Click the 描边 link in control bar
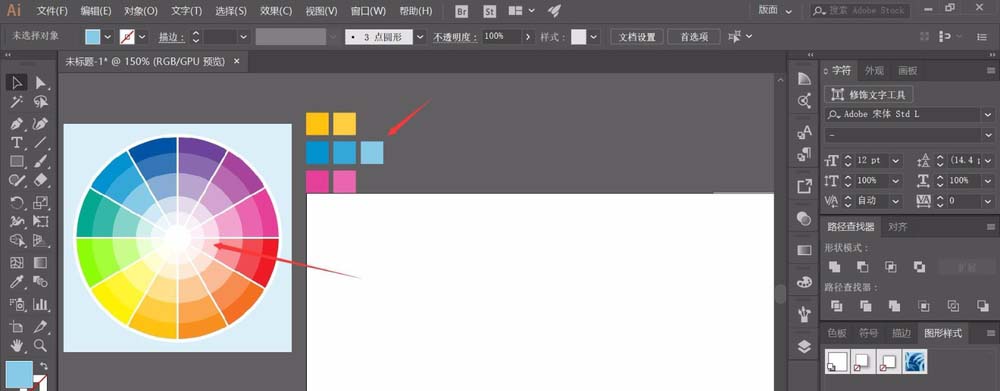The height and width of the screenshot is (391, 1000). (x=172, y=38)
